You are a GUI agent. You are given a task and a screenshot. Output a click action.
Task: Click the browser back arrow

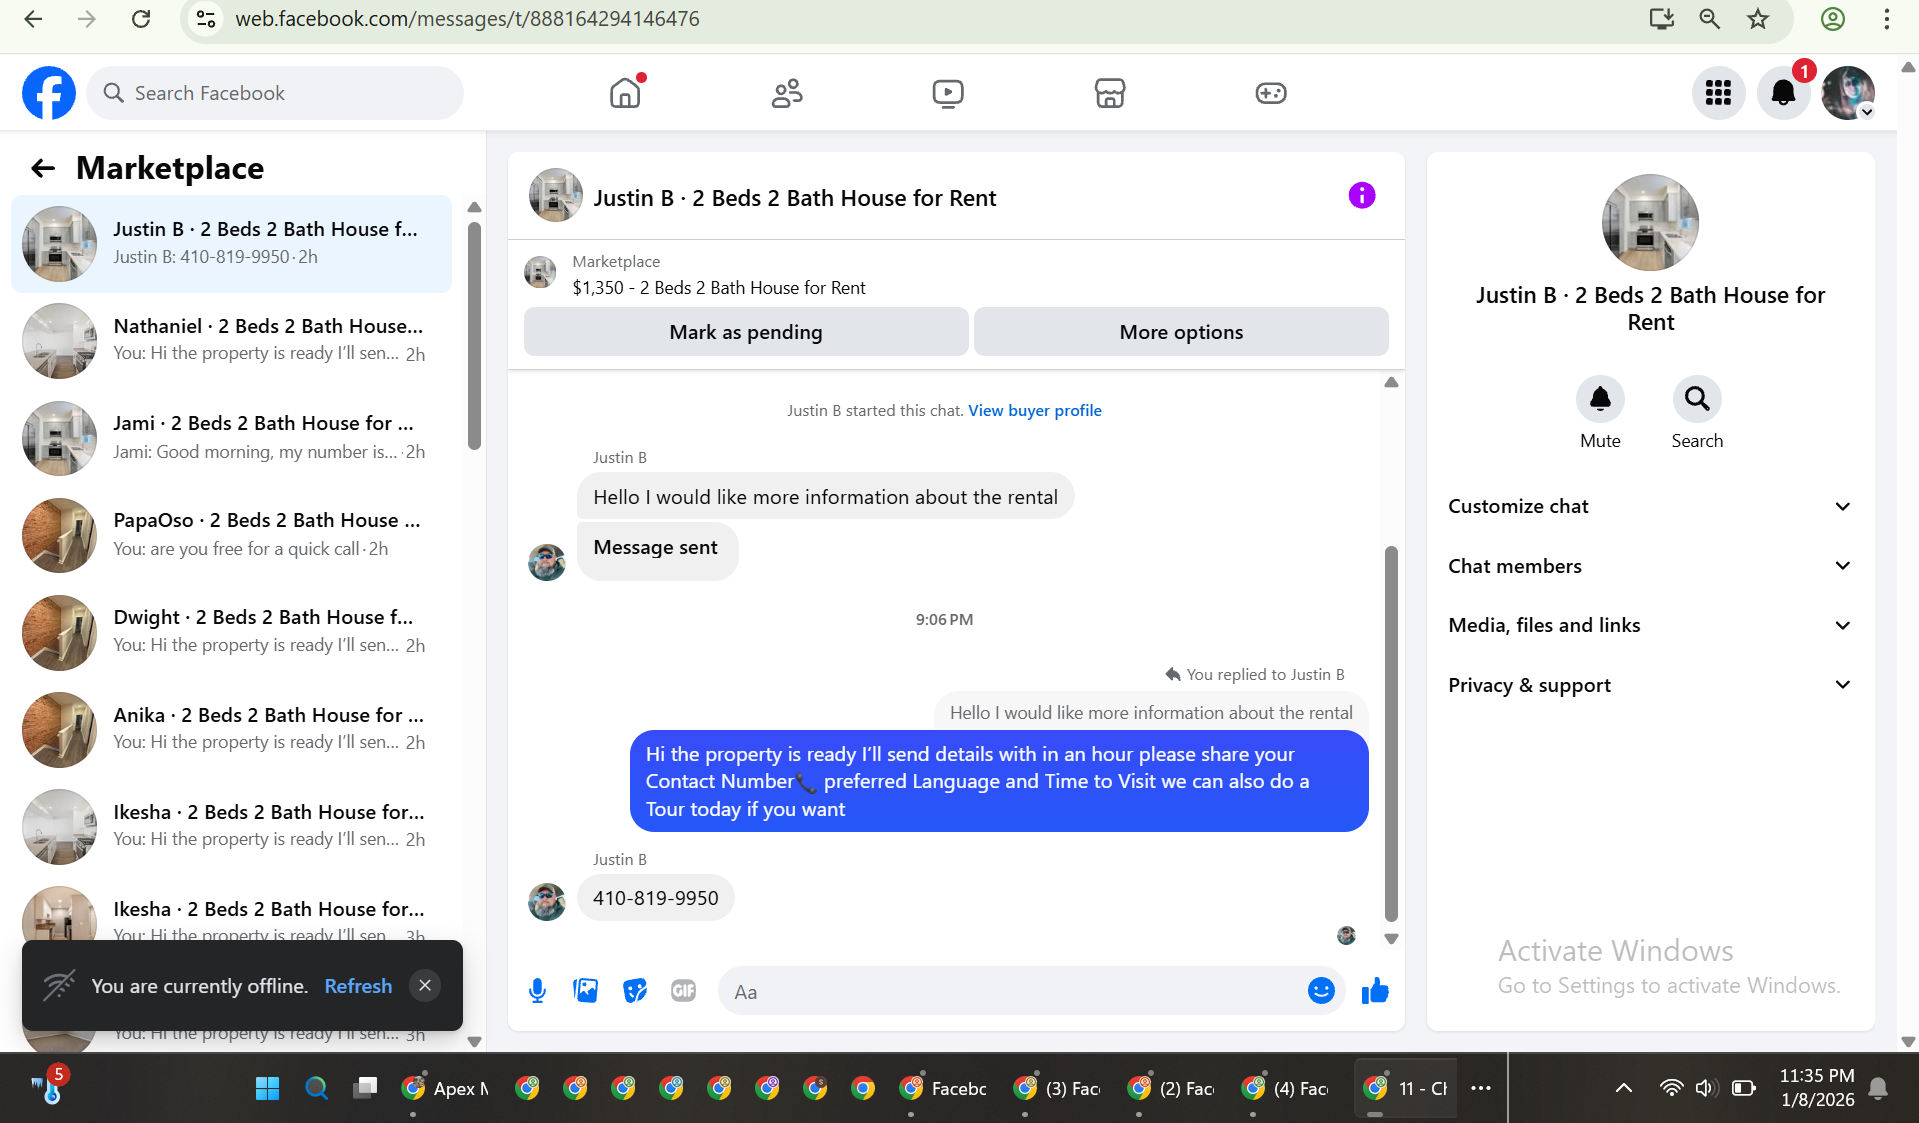click(x=33, y=19)
